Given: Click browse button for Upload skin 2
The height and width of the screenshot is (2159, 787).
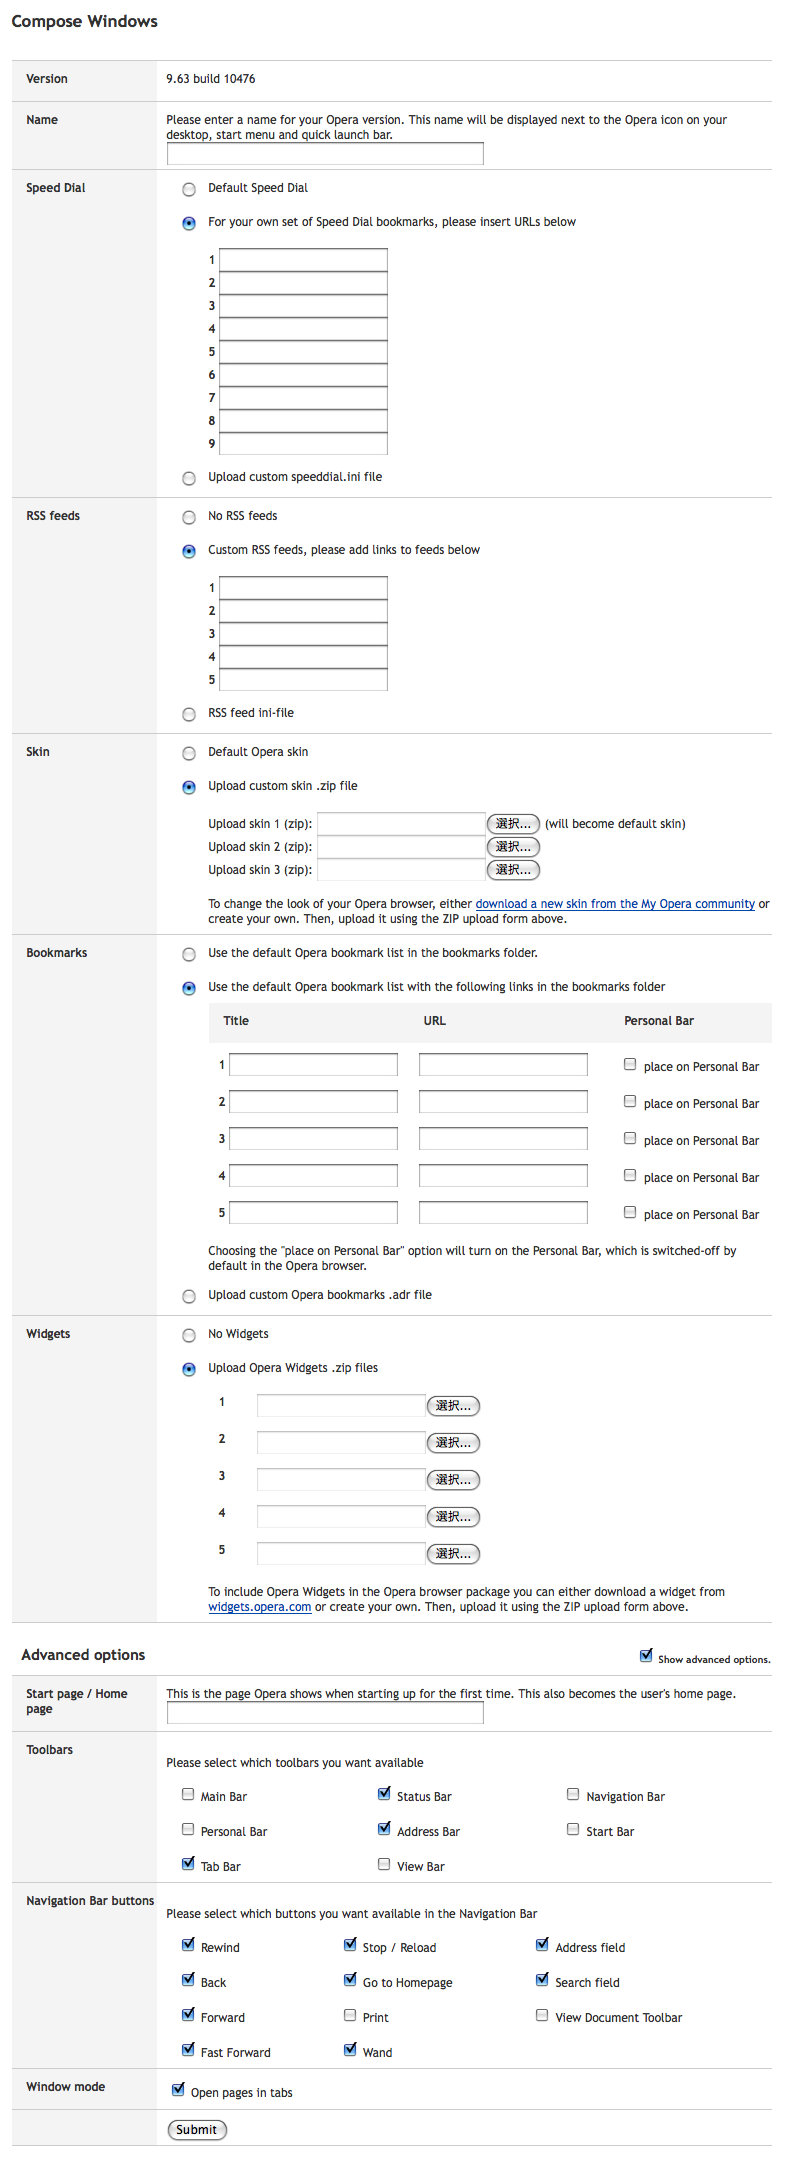Looking at the screenshot, I should tap(513, 847).
